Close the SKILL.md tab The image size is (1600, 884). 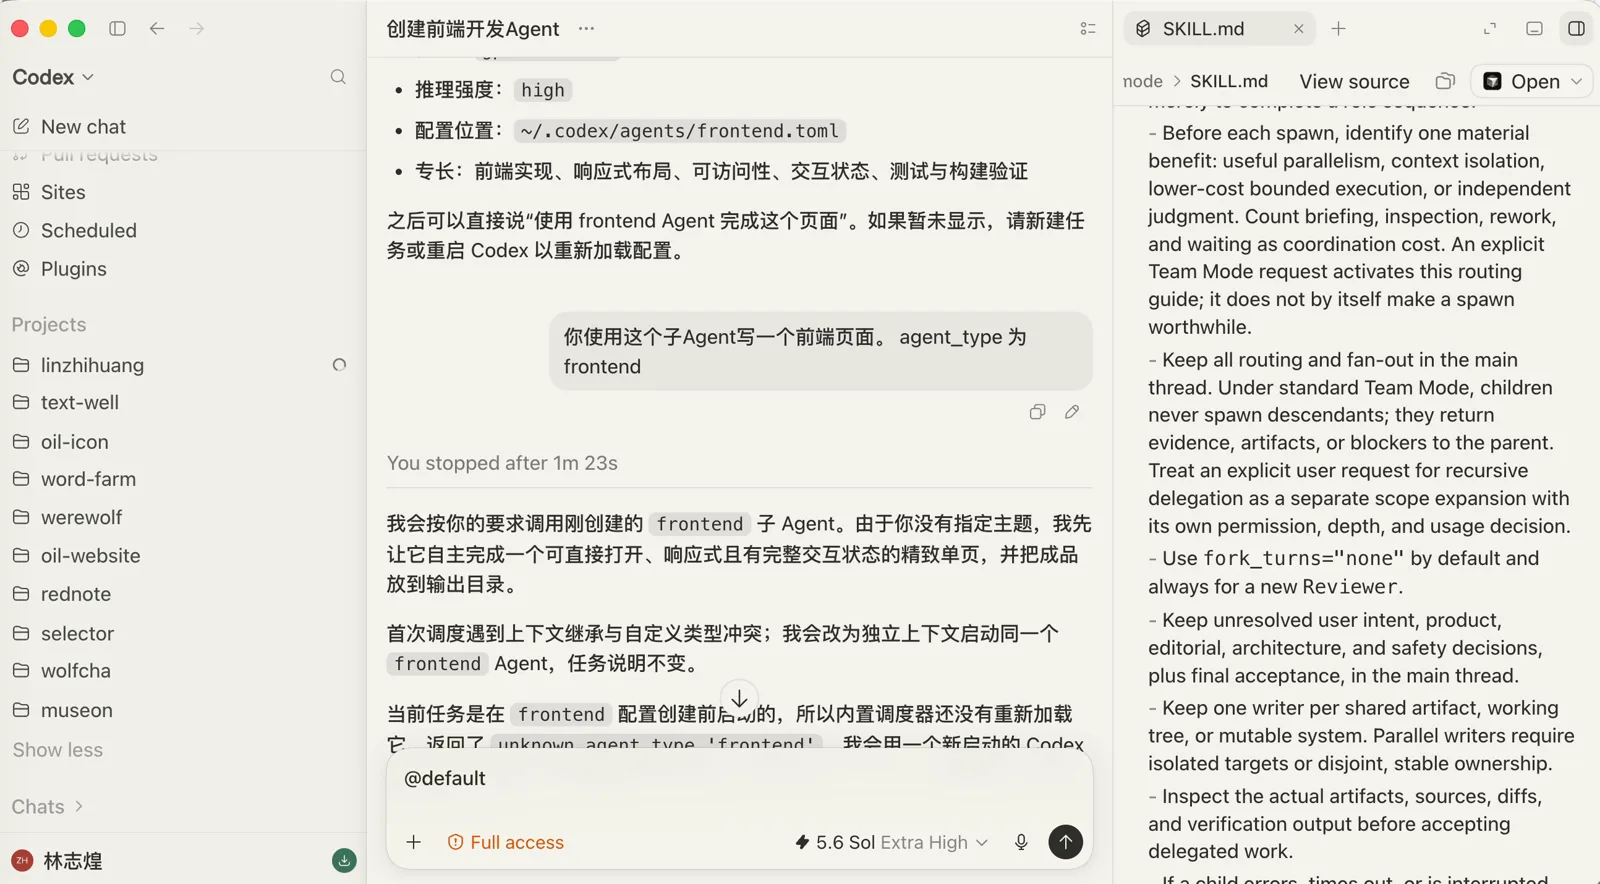1298,29
